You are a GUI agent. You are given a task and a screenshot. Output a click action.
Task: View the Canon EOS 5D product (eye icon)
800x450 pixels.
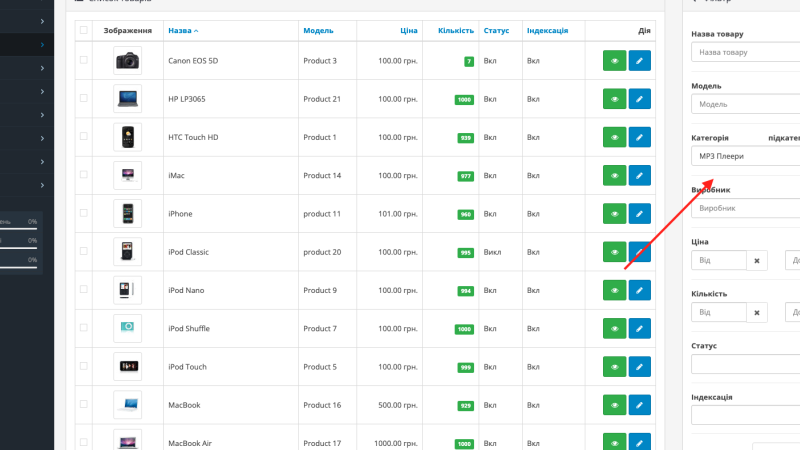614,61
